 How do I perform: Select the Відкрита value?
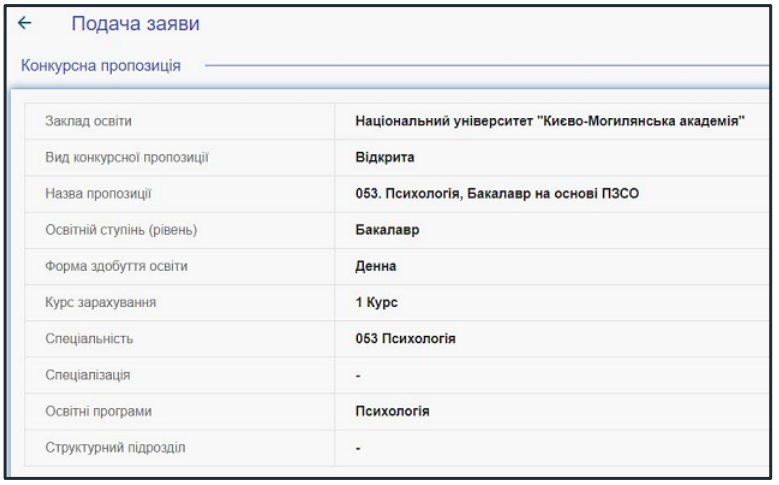[x=385, y=158]
